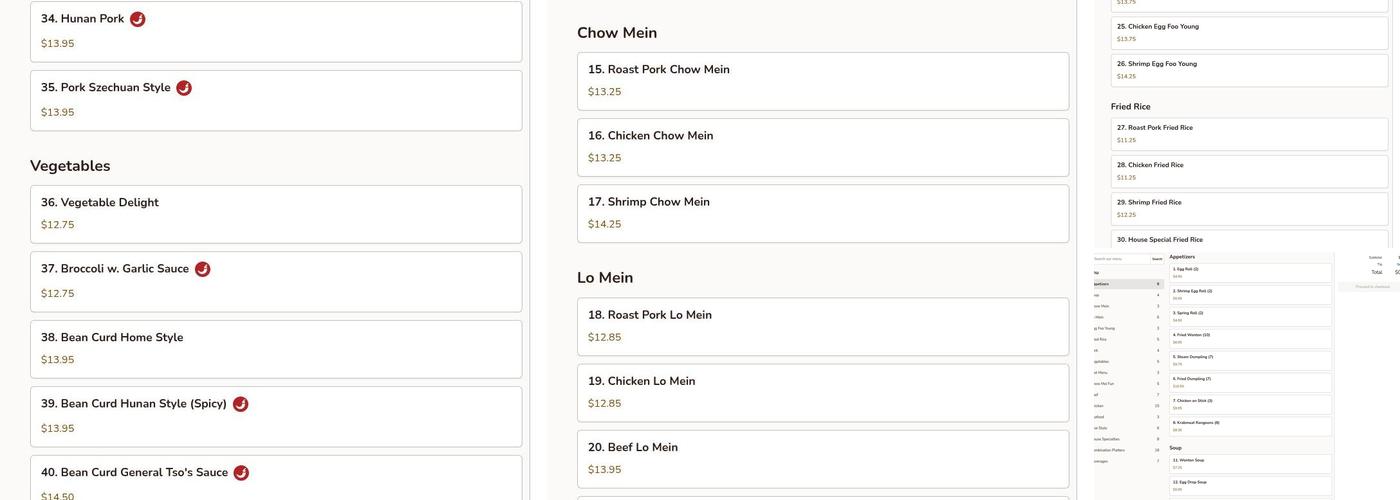Image resolution: width=1400 pixels, height=500 pixels.
Task: Click the chili icon next to Pork Szechuan Style
Action: (x=184, y=88)
